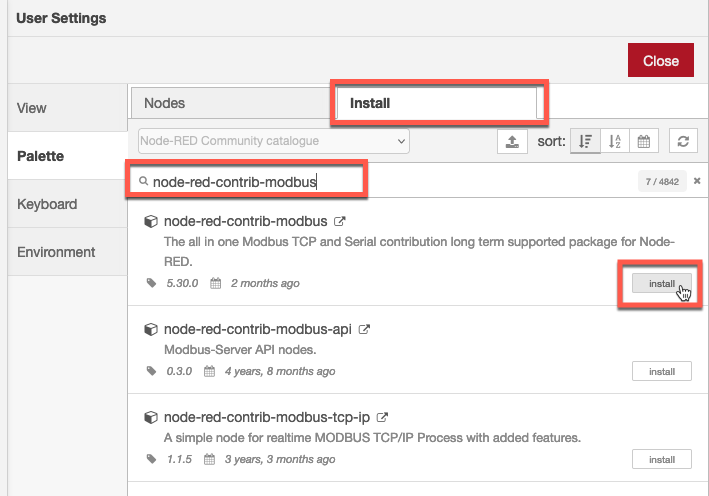Install node-red-contrib-modbus version 5.30.0
The width and height of the screenshot is (709, 496).
click(662, 283)
